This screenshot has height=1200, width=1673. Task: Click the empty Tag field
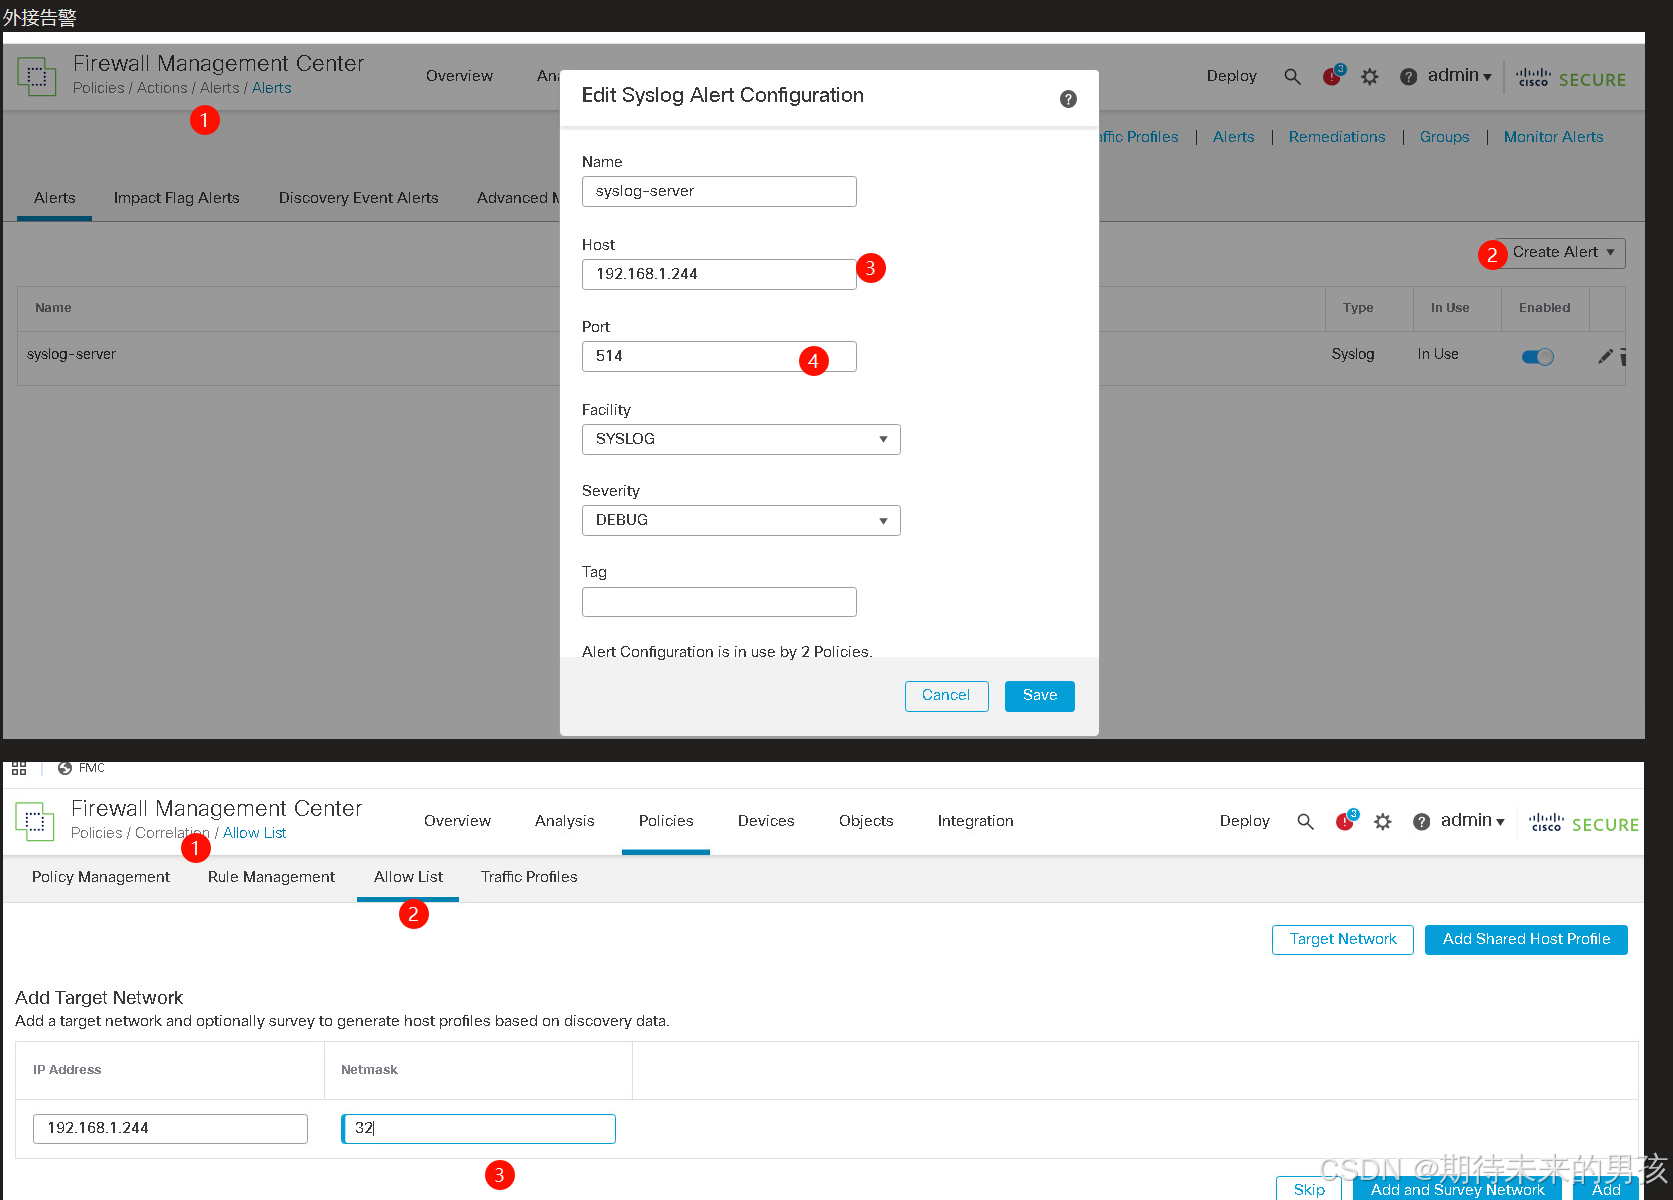tap(719, 602)
